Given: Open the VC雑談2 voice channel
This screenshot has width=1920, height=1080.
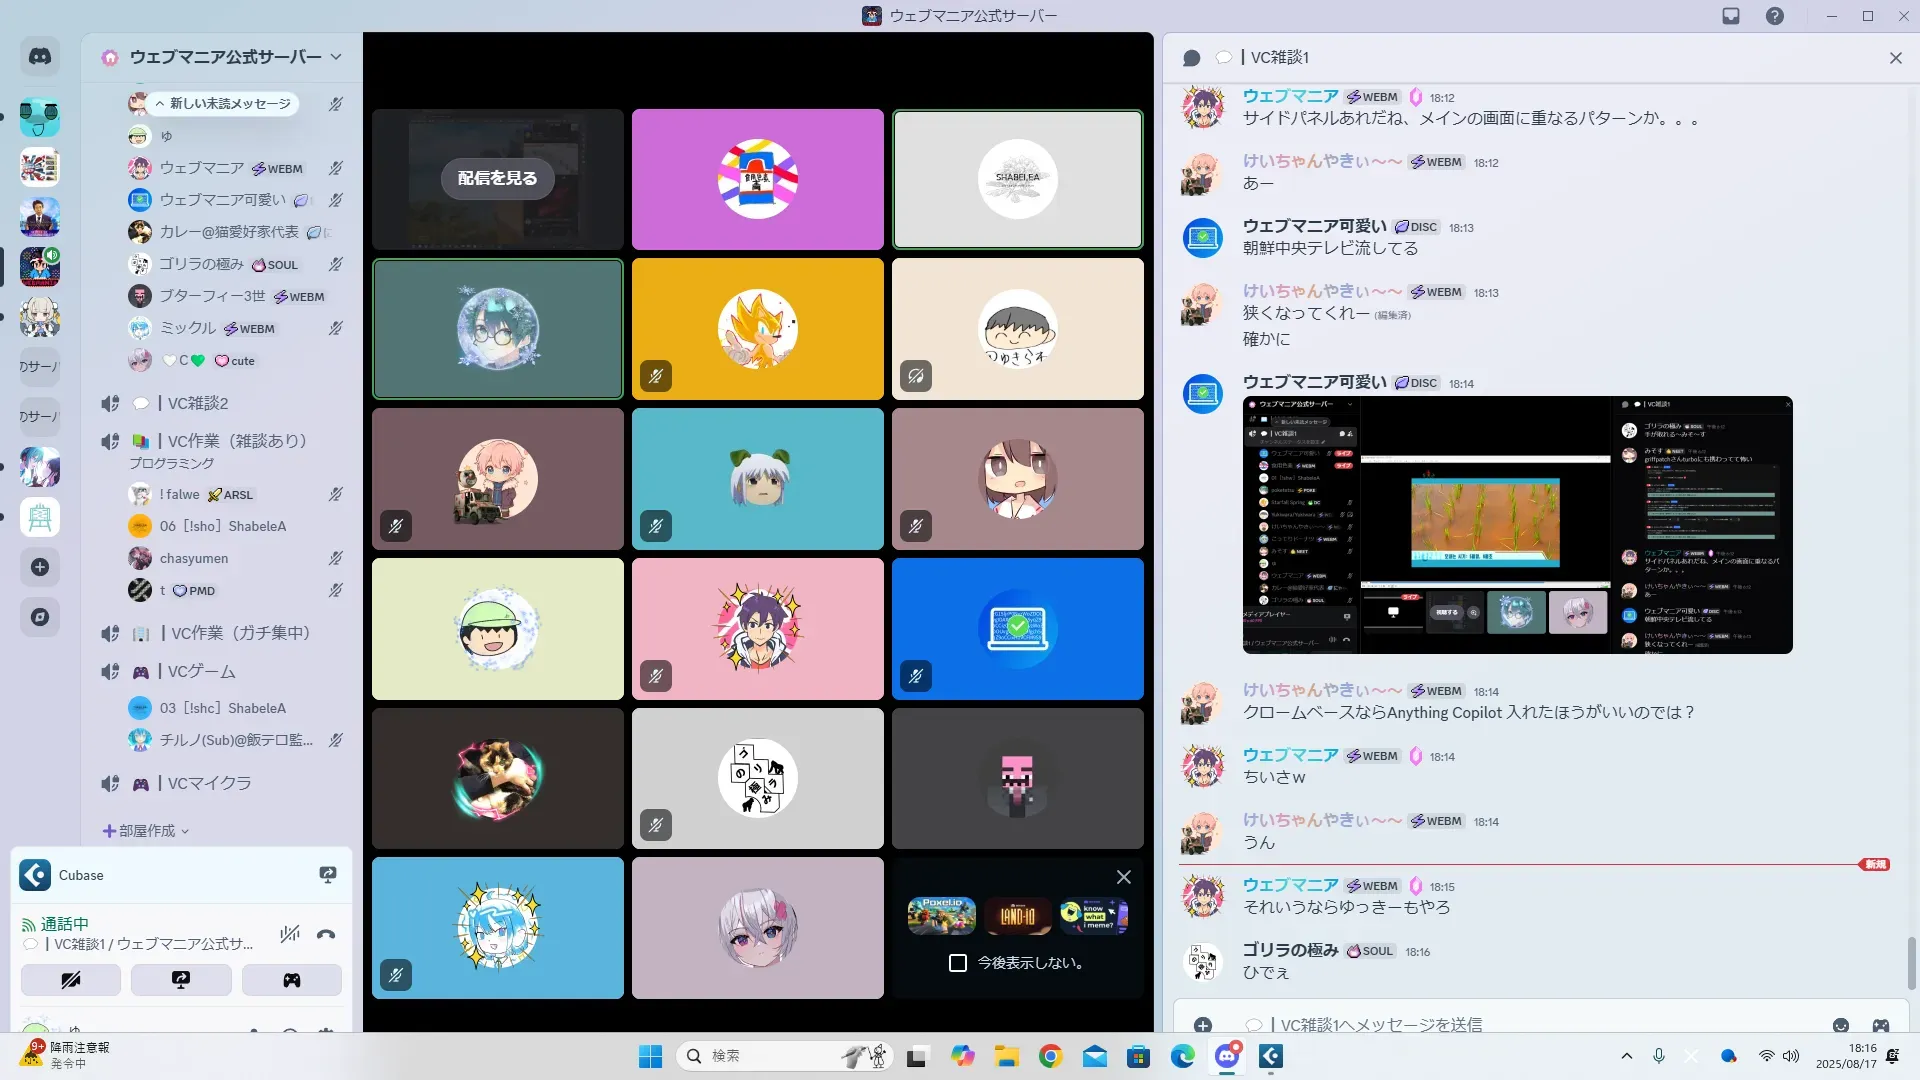Looking at the screenshot, I should [198, 403].
